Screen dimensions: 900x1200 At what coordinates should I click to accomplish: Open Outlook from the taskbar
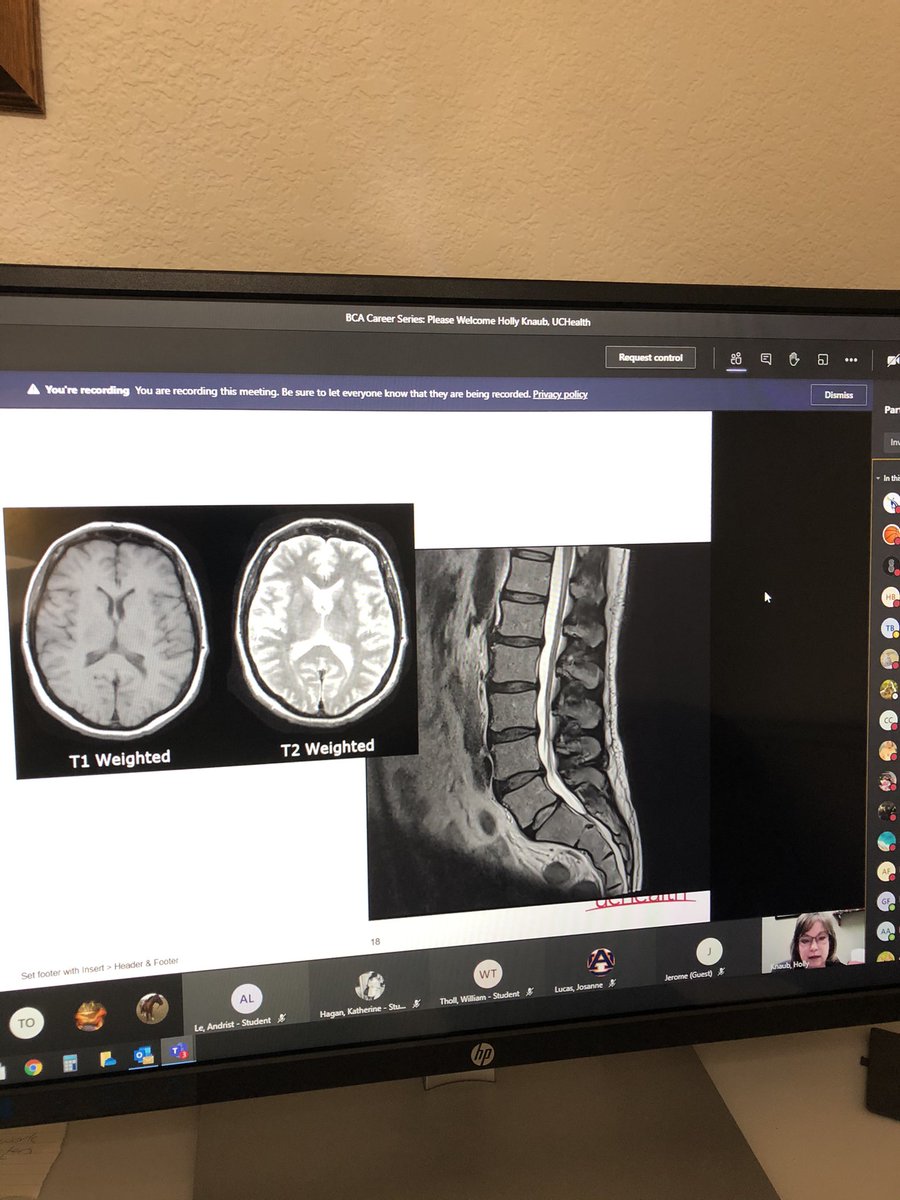click(144, 1055)
